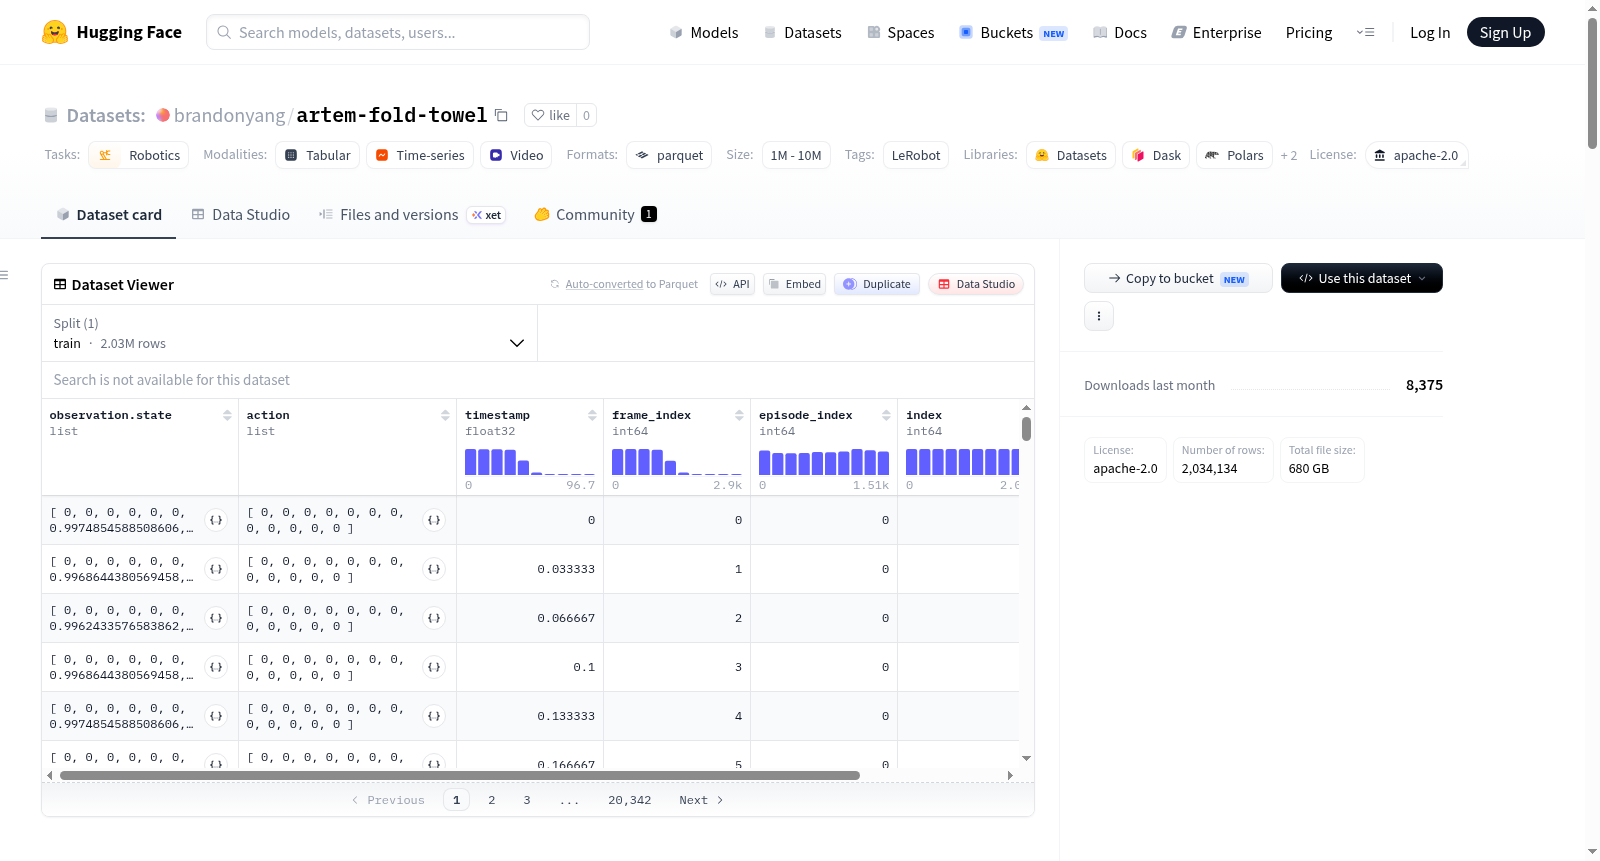The image size is (1600, 861).
Task: Select the Time-series modality tag
Action: 420,155
